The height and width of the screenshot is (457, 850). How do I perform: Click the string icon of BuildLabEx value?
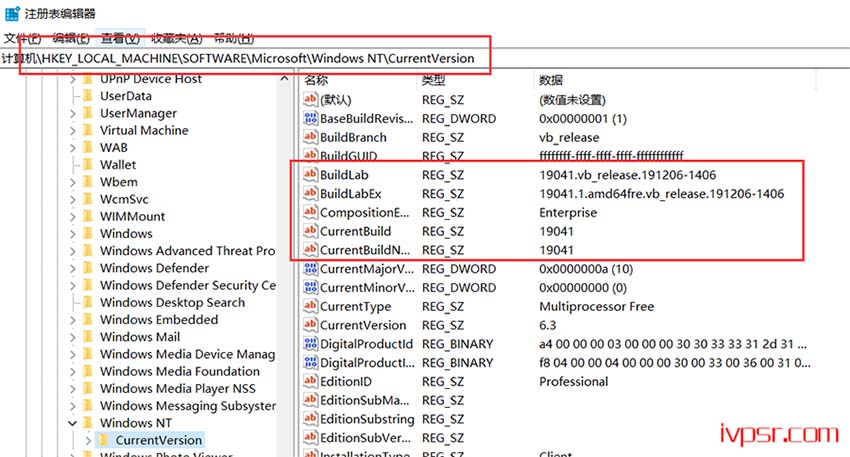pyautogui.click(x=310, y=193)
